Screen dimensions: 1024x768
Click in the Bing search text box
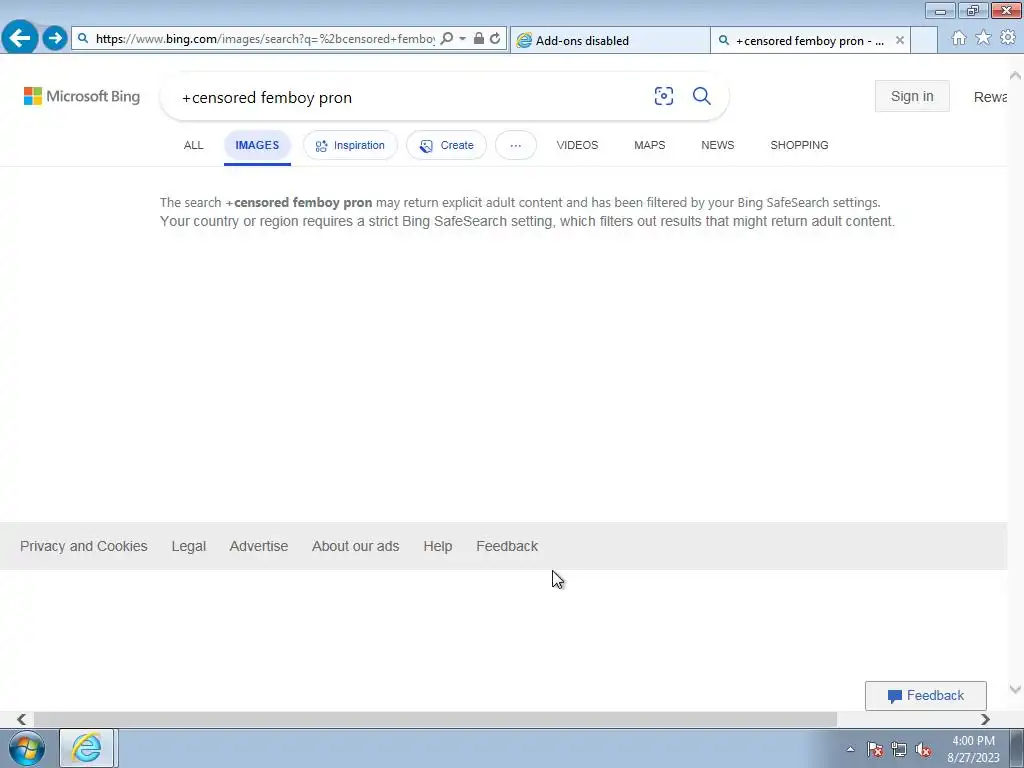411,97
